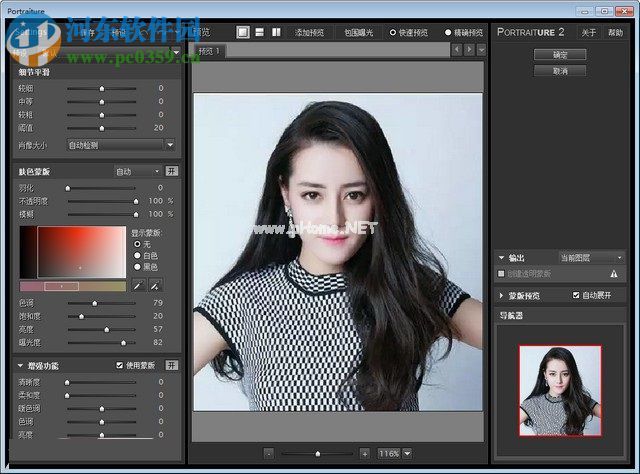
Task: Go to previous preview tab arrow
Action: [455, 50]
